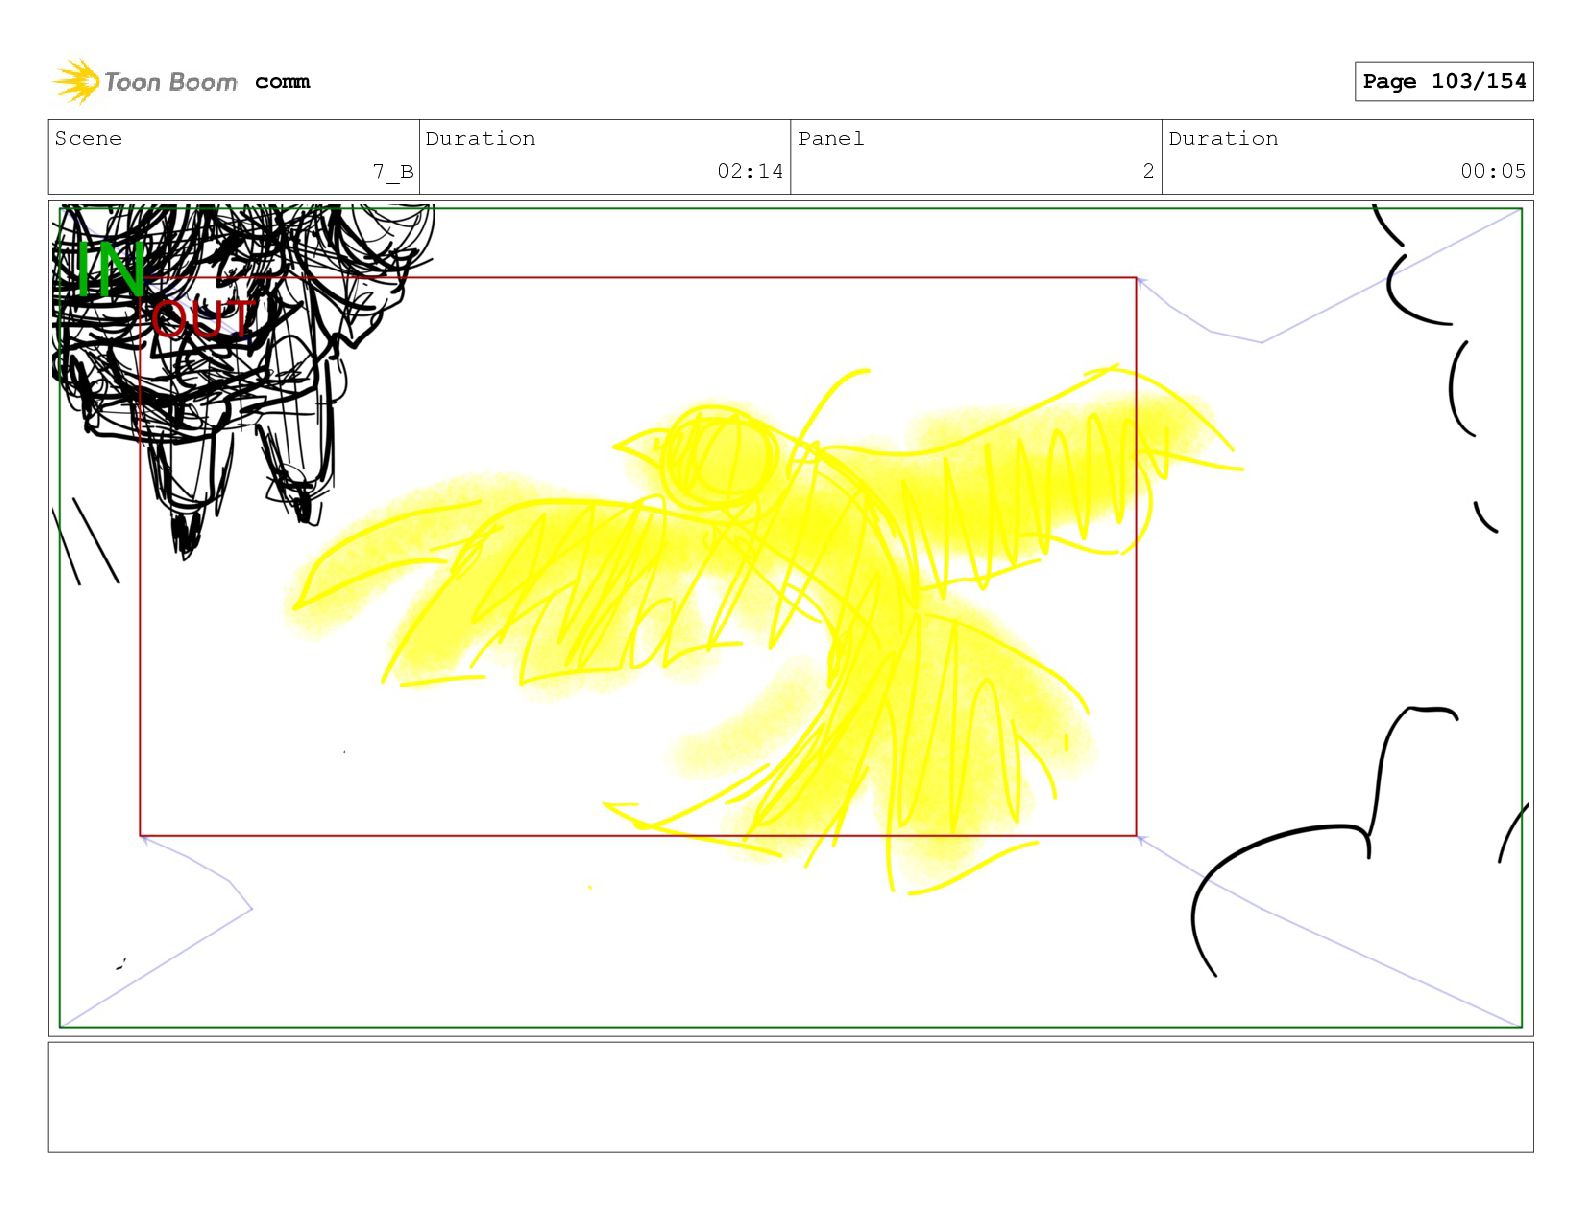Image resolution: width=1584 pixels, height=1224 pixels.
Task: Click the red 'OUT' camera label
Action: [x=203, y=320]
